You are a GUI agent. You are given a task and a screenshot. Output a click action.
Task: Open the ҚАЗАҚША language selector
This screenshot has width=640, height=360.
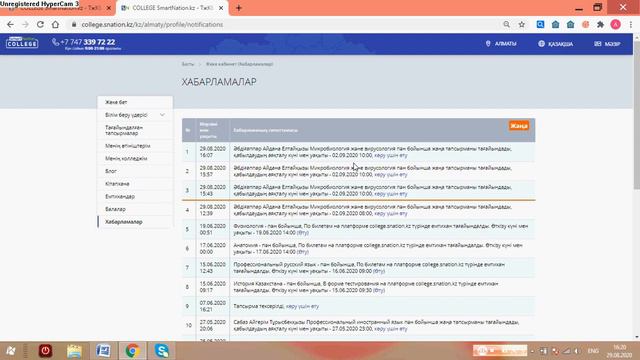coord(556,44)
